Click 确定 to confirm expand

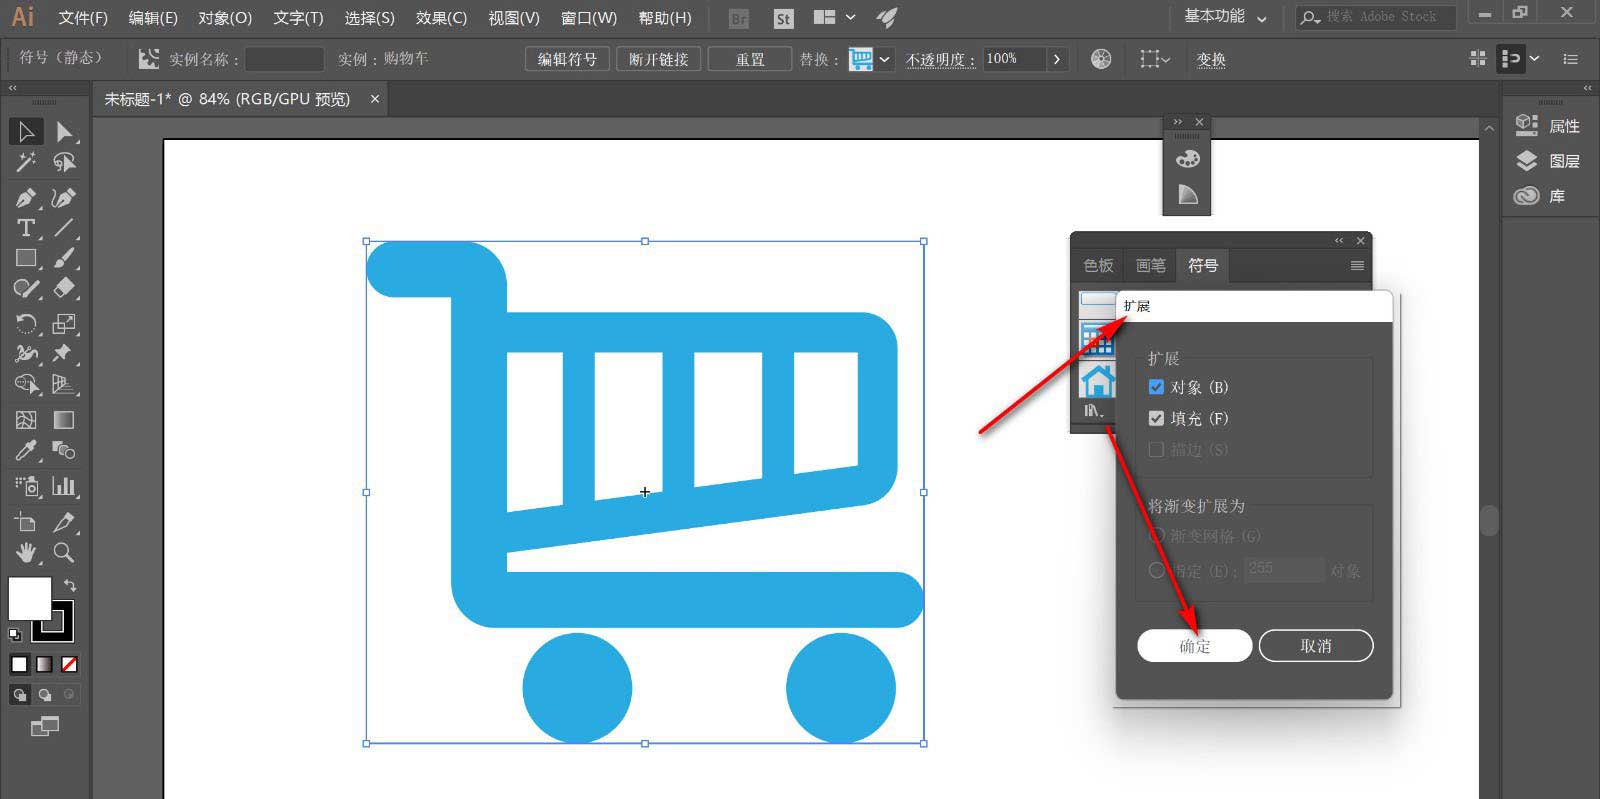[1194, 646]
